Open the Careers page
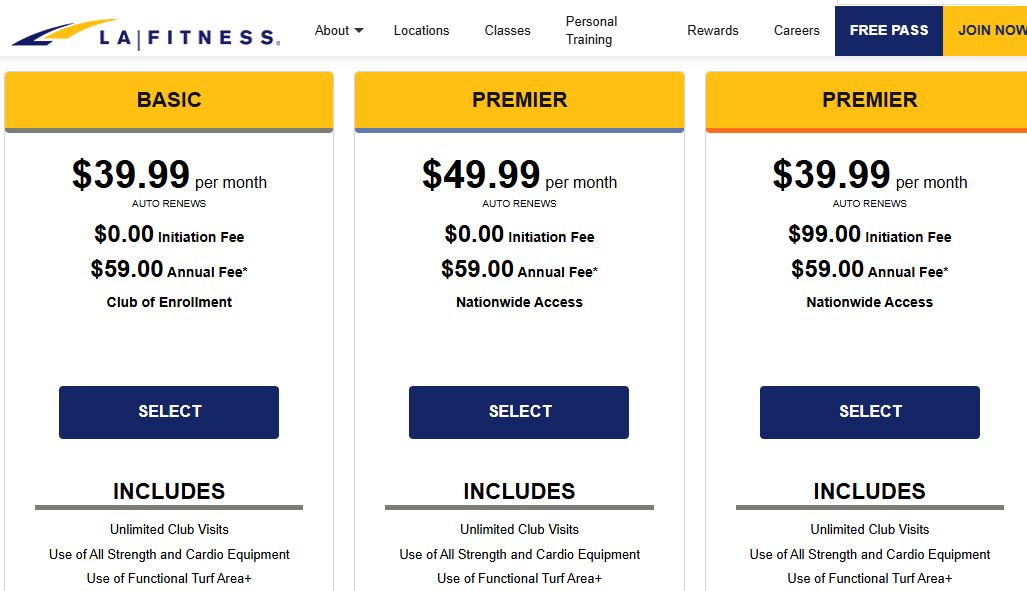Screen dimensions: 1027x591 [x=796, y=30]
